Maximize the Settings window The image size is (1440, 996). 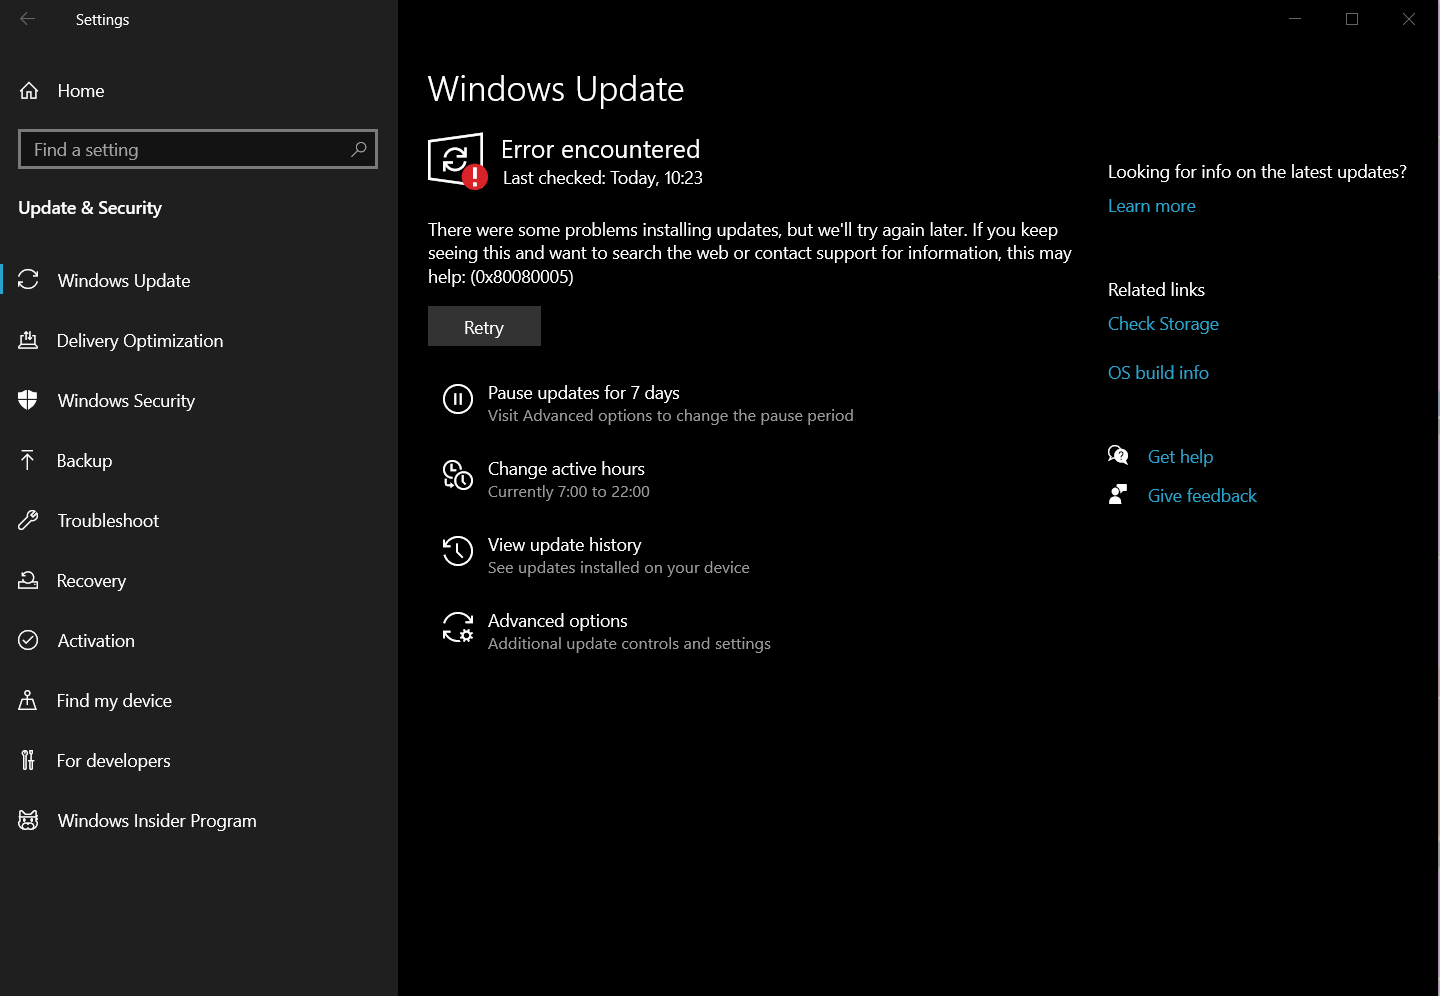[x=1352, y=19]
